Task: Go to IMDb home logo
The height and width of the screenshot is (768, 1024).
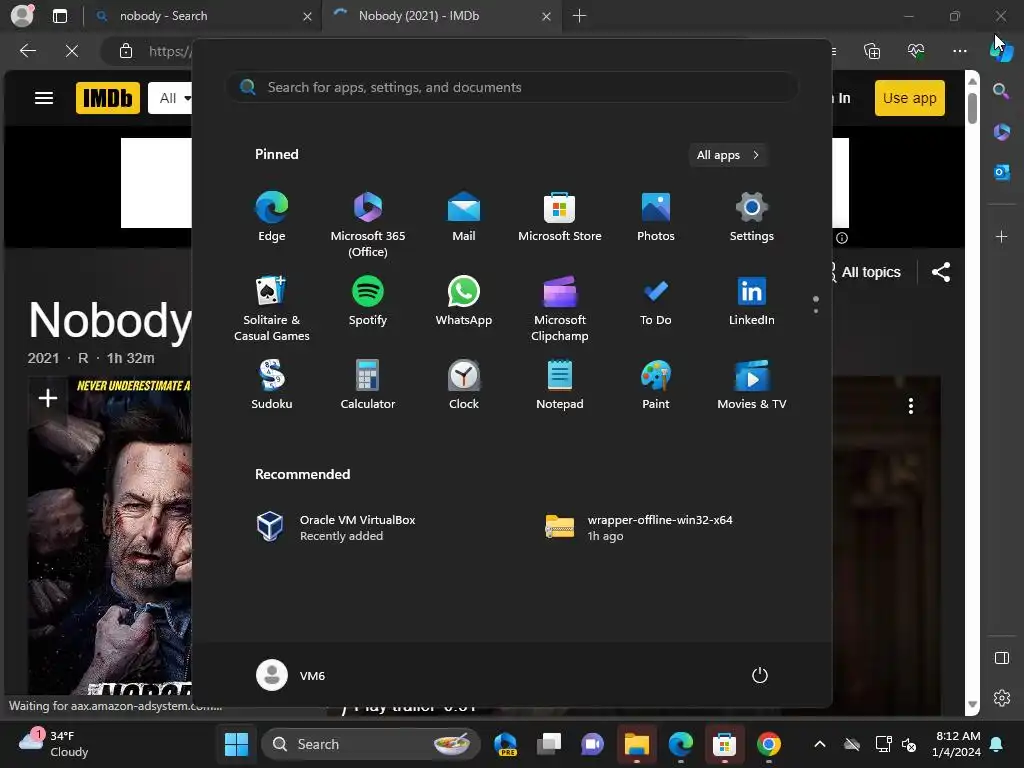Action: 108,99
